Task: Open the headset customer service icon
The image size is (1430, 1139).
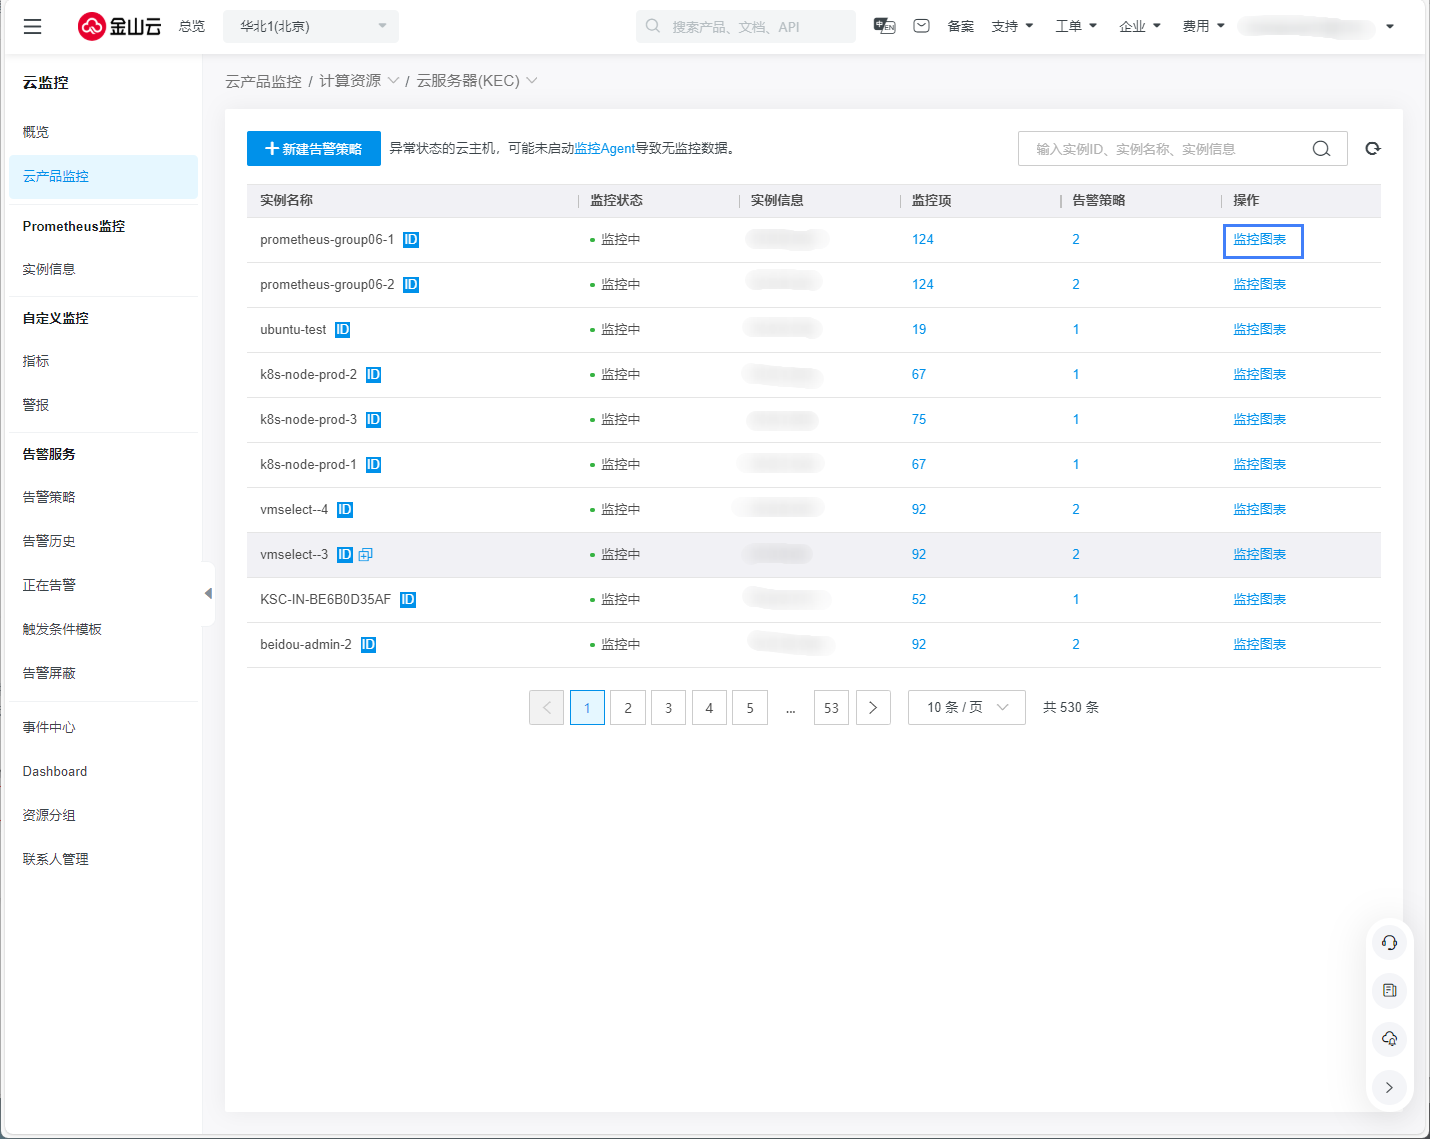Action: (x=1389, y=942)
